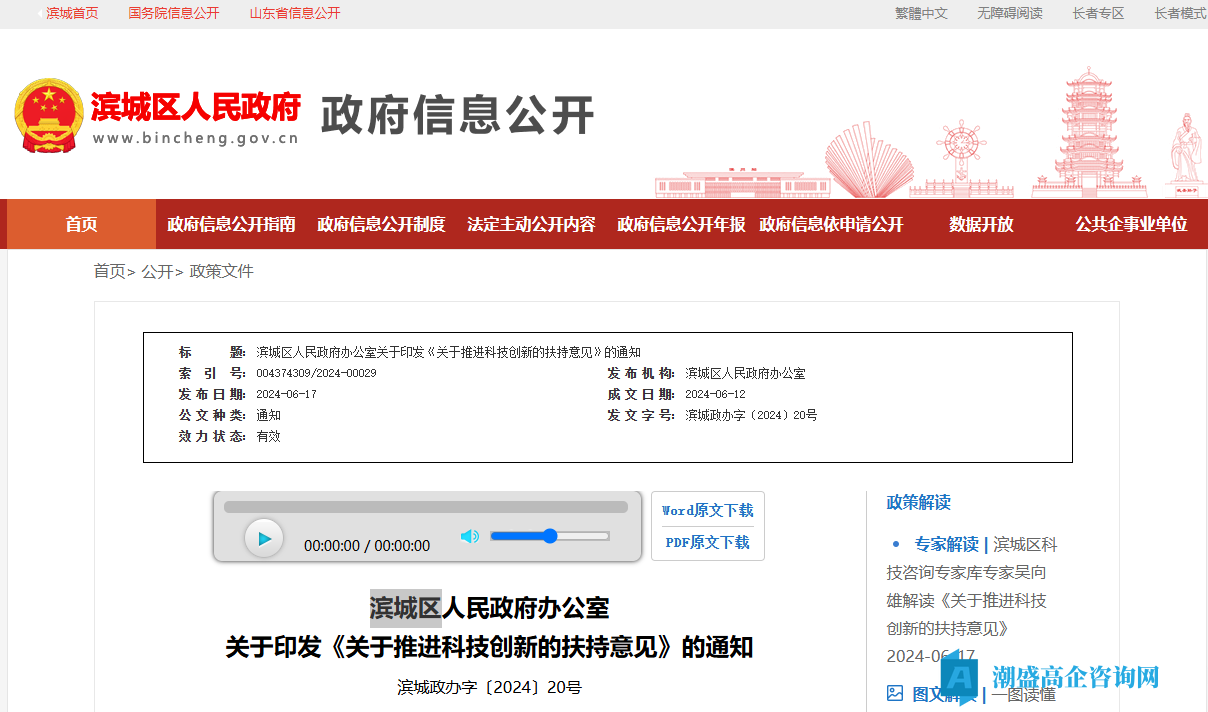Screen dimensions: 1208x712
Task: Enable 无障碍阅读 accessibility mode
Action: click(1010, 13)
